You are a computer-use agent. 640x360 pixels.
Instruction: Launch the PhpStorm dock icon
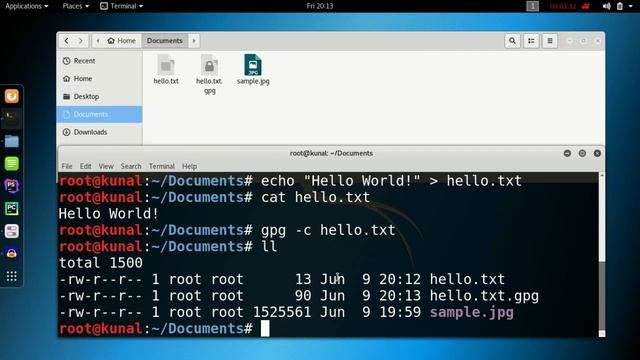(11, 186)
